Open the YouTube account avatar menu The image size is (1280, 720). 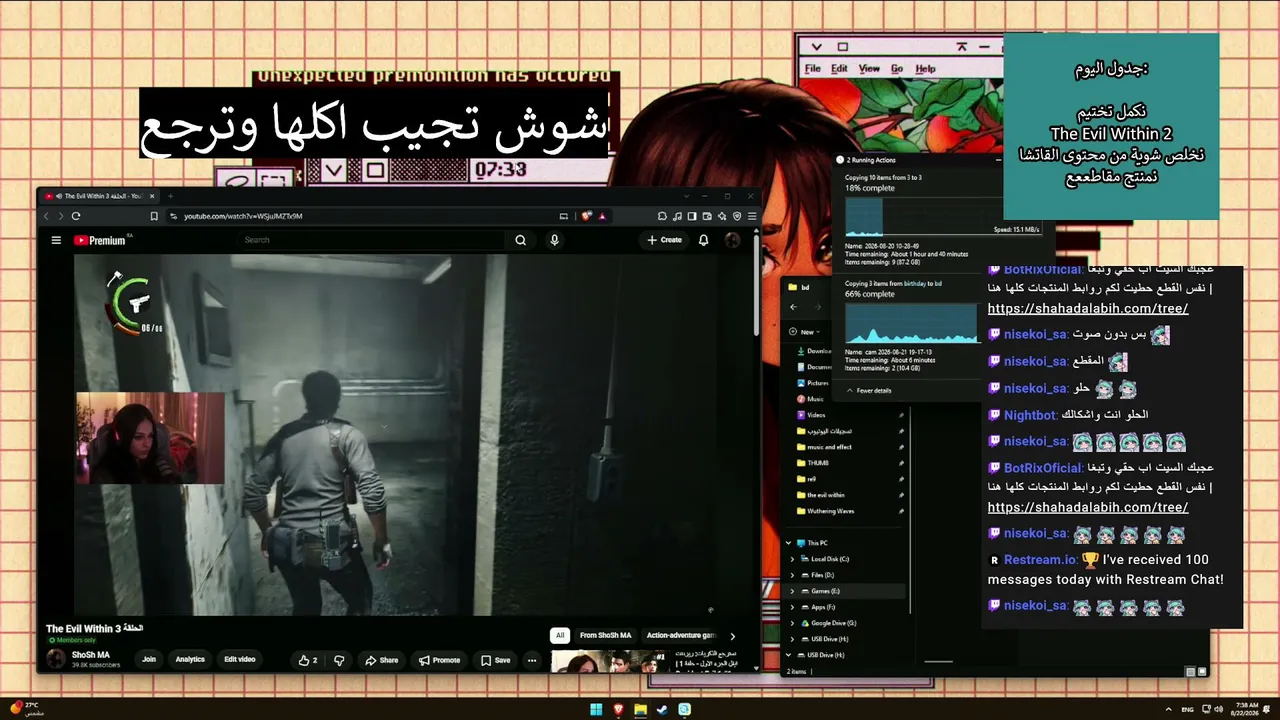[x=732, y=240]
